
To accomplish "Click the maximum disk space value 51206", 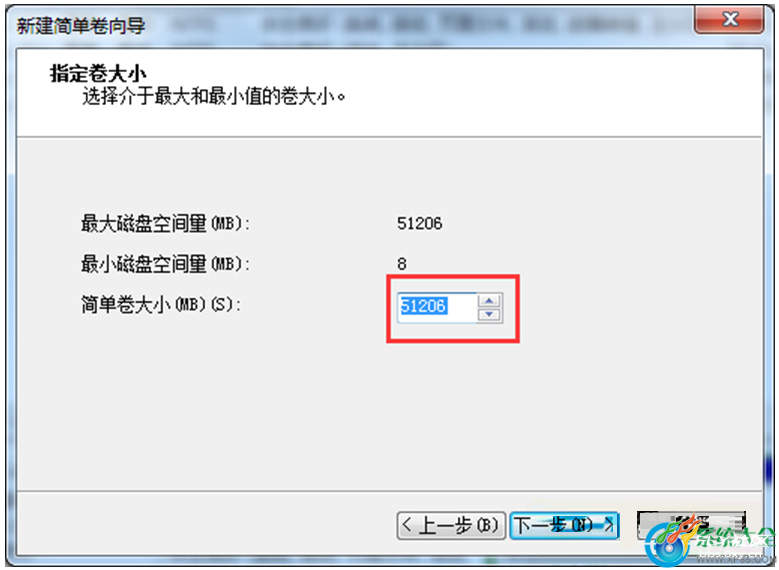I will (x=419, y=224).
